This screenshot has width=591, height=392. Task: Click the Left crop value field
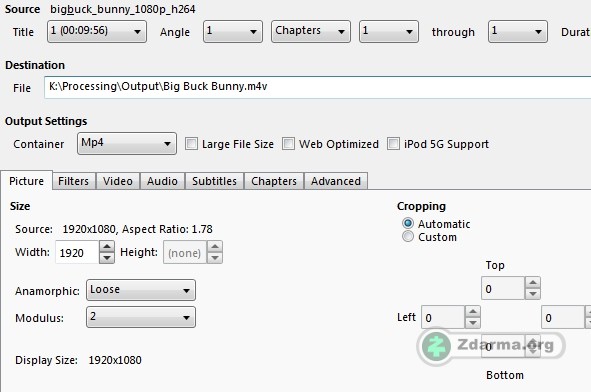443,317
